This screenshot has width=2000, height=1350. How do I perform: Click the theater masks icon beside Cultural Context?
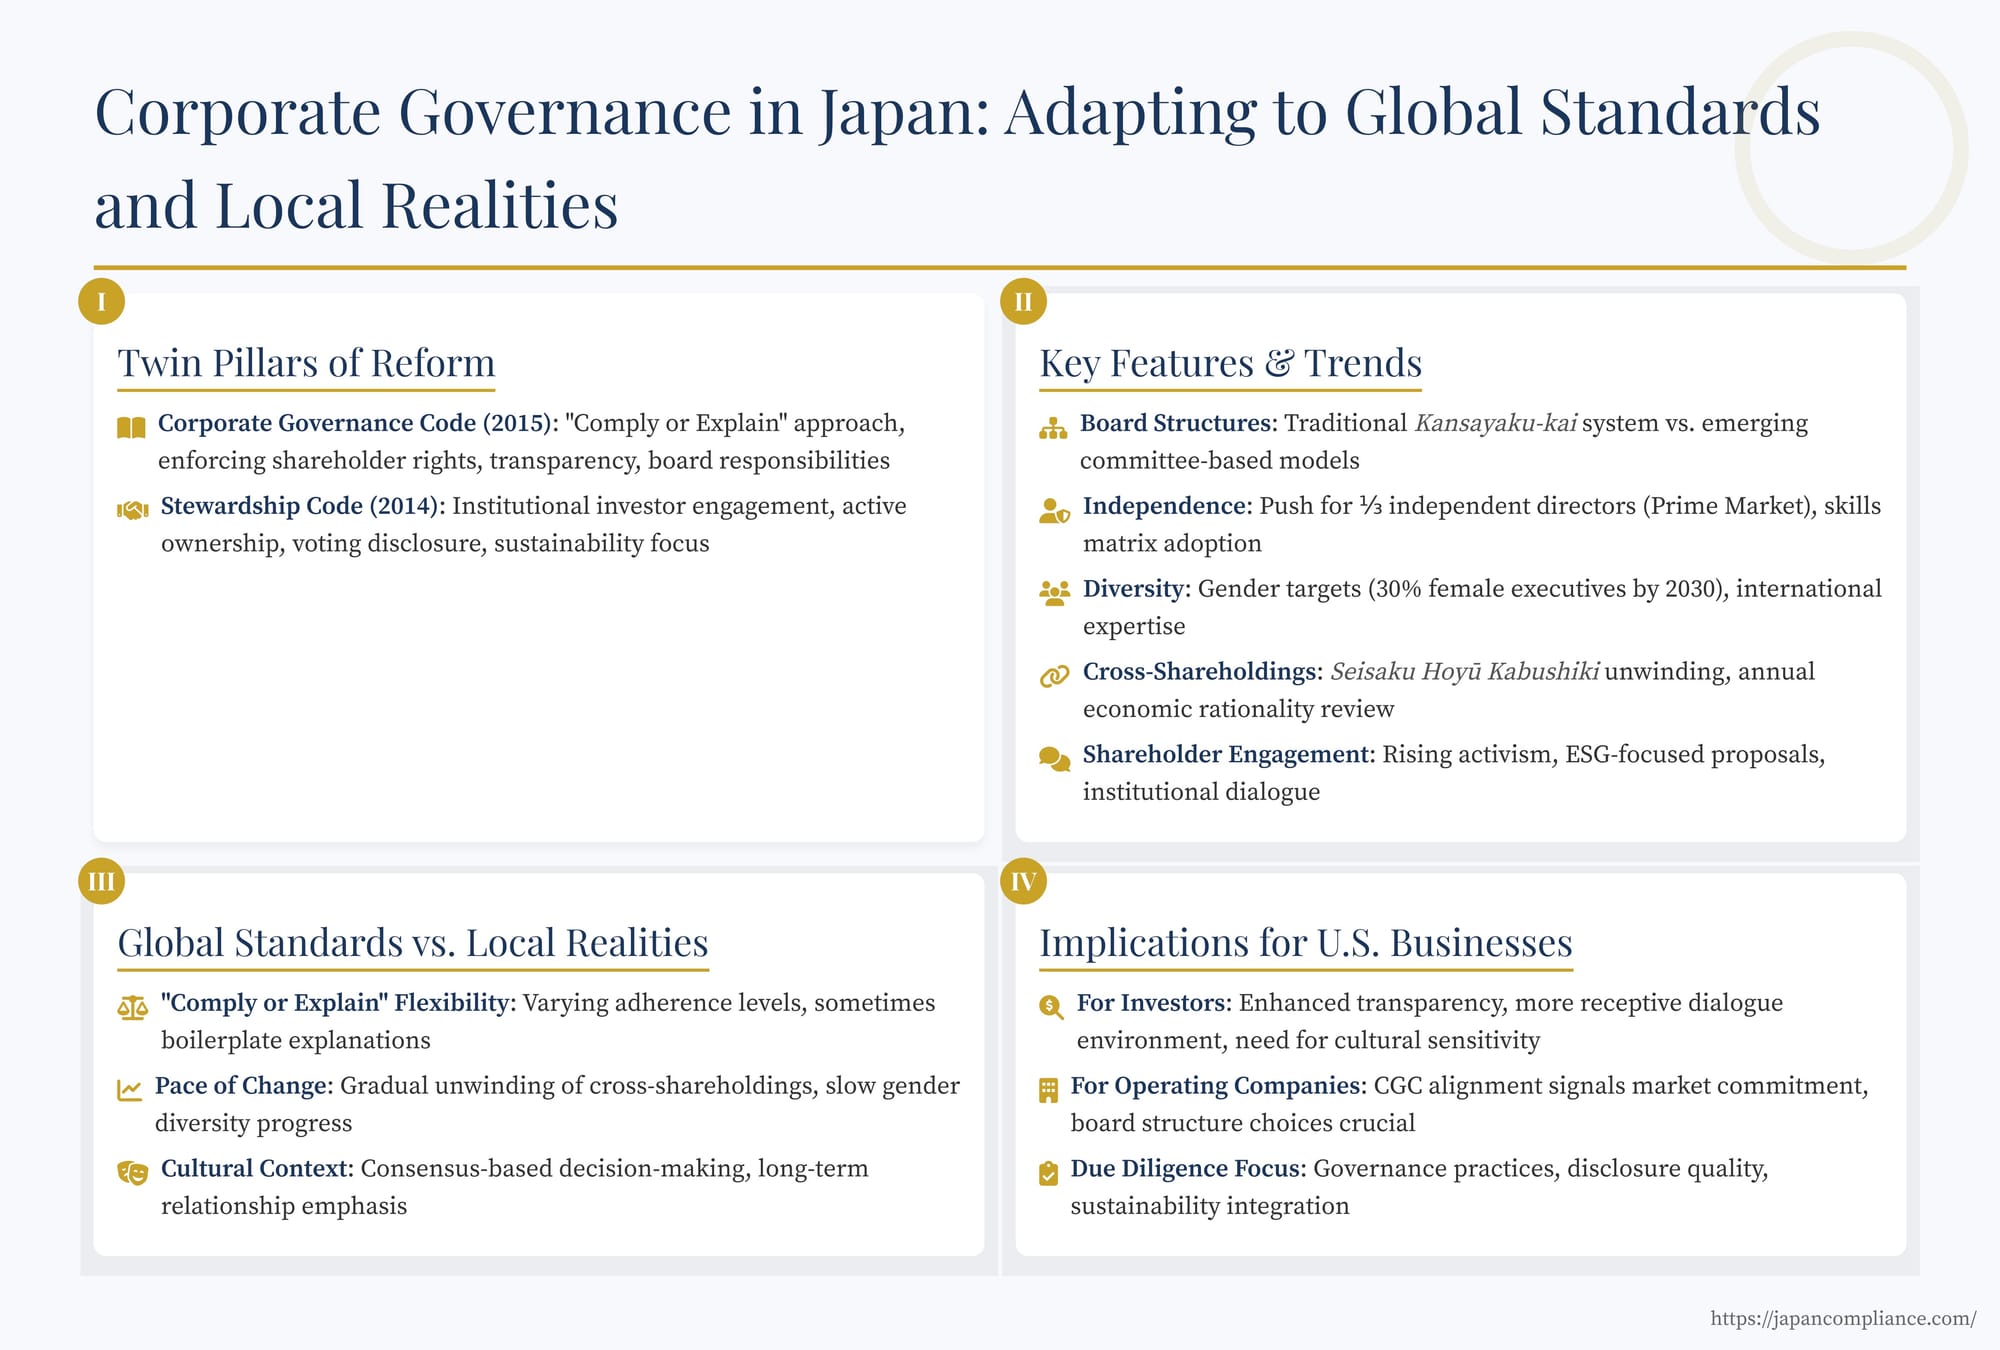click(132, 1172)
